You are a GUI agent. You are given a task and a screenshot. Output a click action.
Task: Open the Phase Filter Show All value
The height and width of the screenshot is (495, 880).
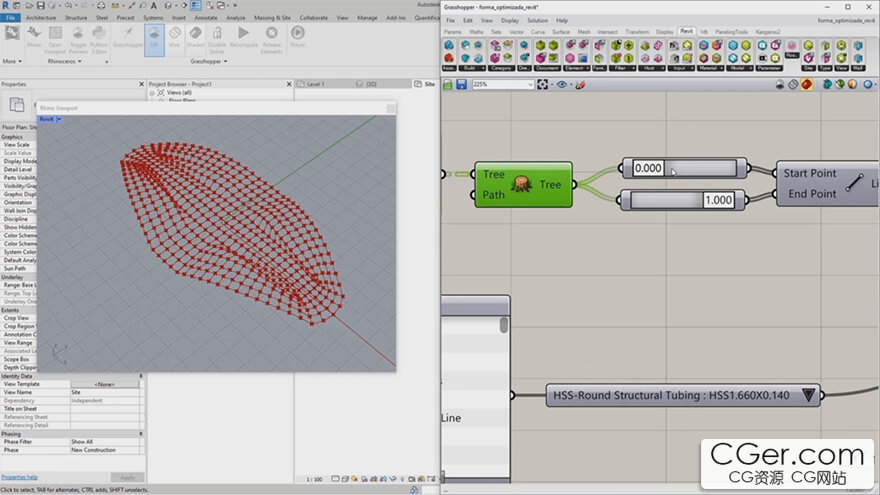click(x=105, y=442)
